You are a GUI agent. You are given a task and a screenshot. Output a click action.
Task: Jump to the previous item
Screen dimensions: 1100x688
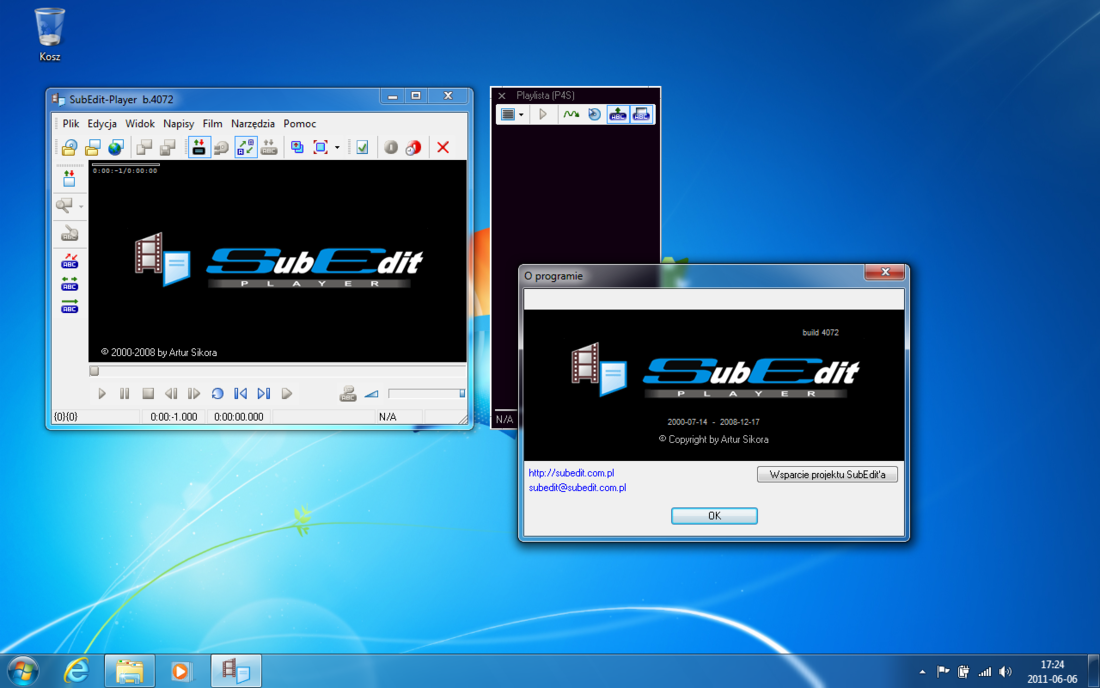(241, 394)
